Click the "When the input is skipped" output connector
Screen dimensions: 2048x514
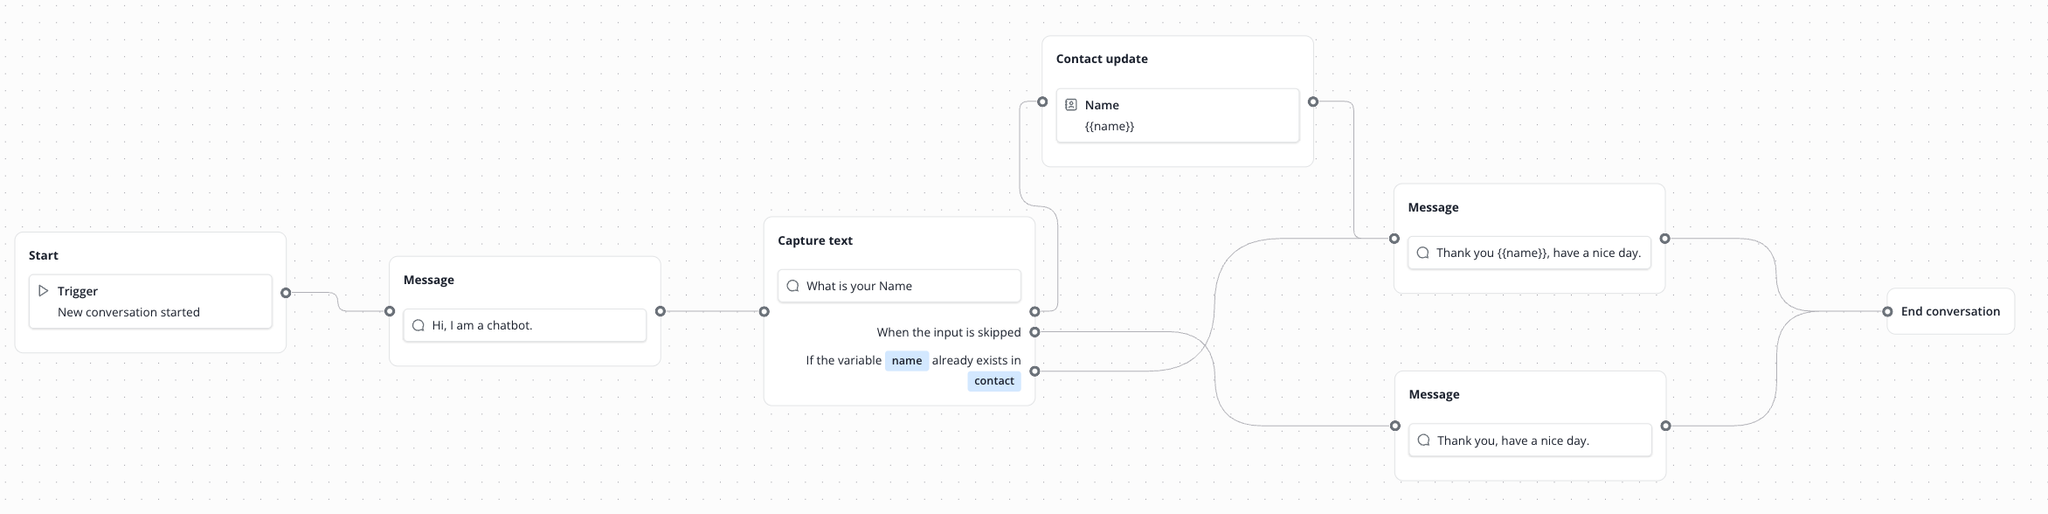pyautogui.click(x=1035, y=332)
